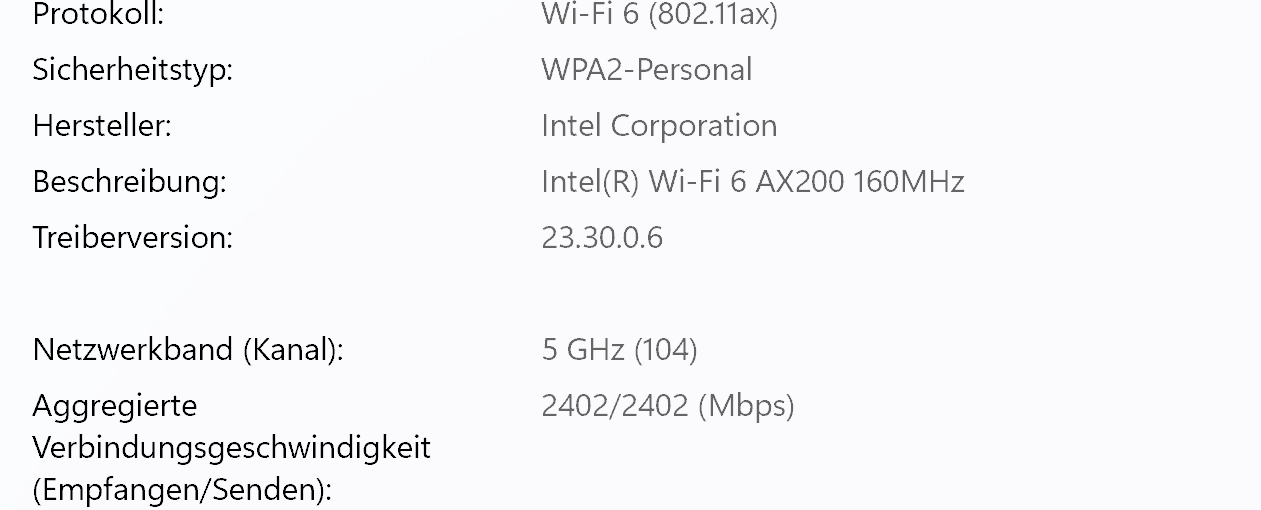The width and height of the screenshot is (1261, 510).
Task: Click the 5 GHz band text
Action: coord(584,350)
